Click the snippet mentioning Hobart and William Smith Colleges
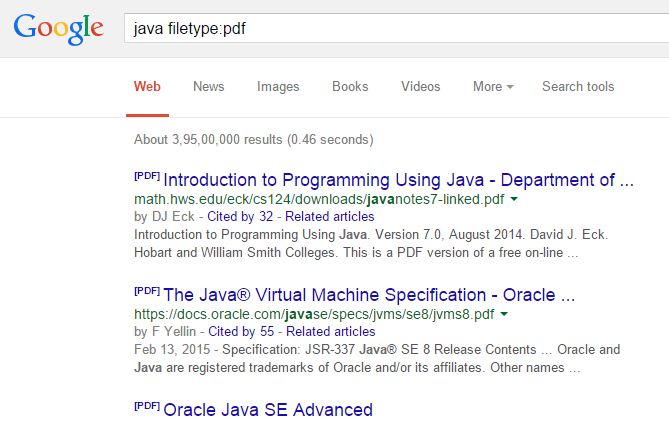The height and width of the screenshot is (421, 669). point(371,244)
